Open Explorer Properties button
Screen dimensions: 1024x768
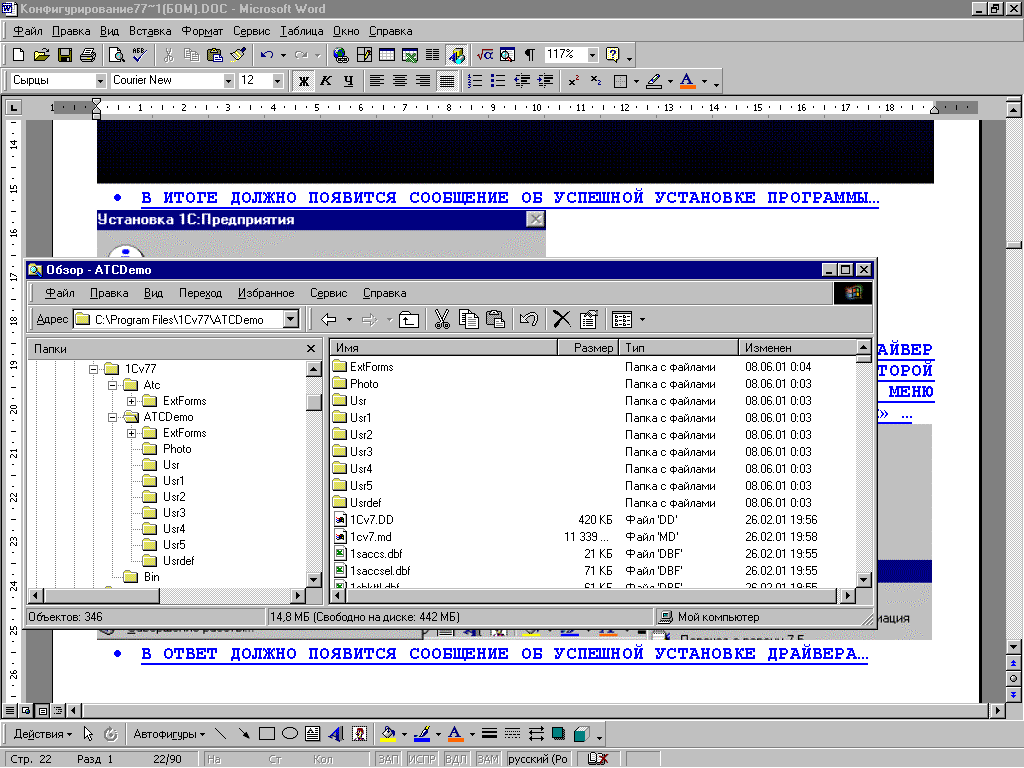pos(588,320)
